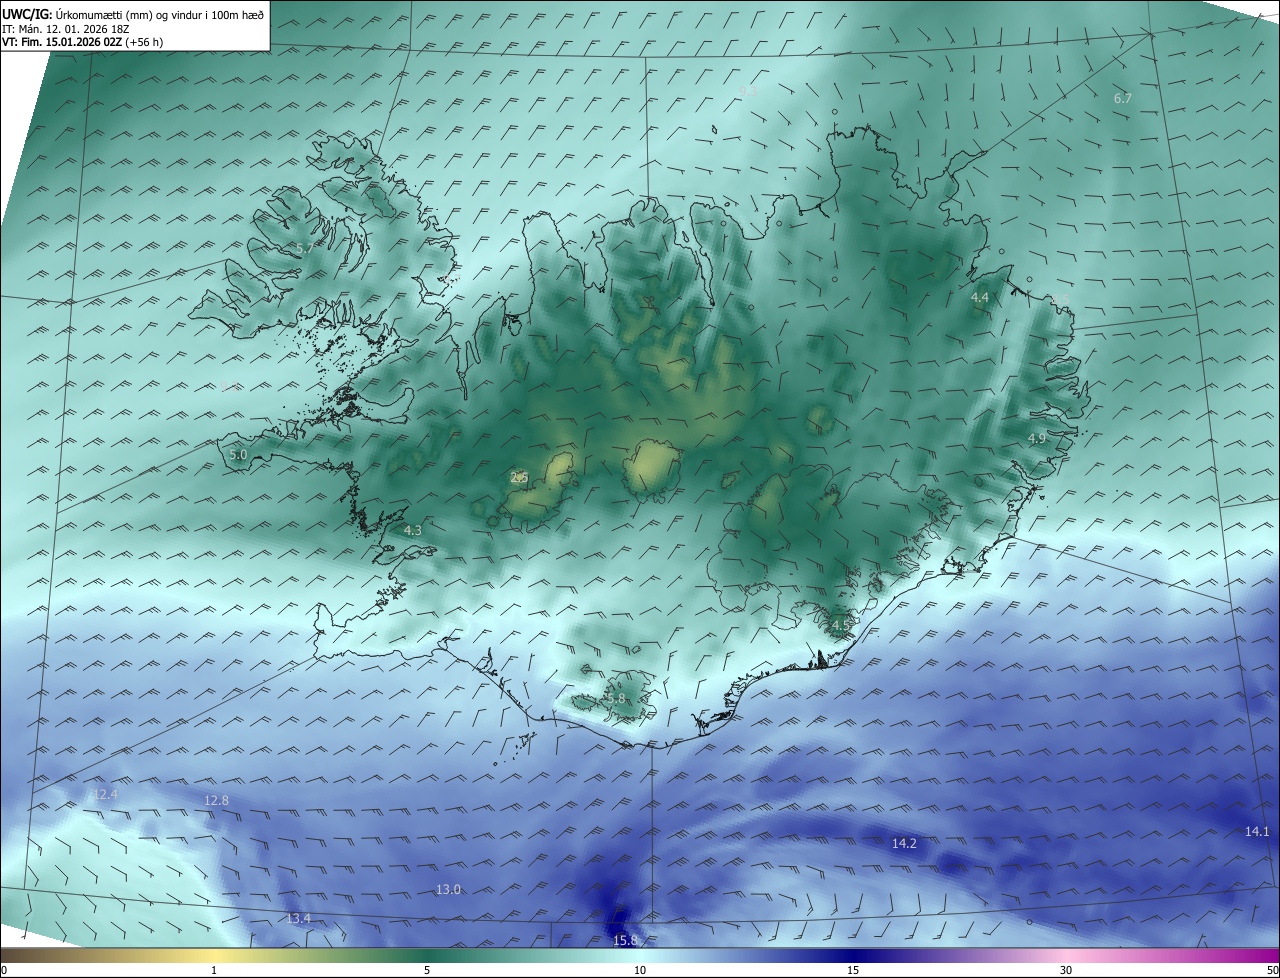
Task: Click the 12.4 value in the southwest sea
Action: [105, 794]
